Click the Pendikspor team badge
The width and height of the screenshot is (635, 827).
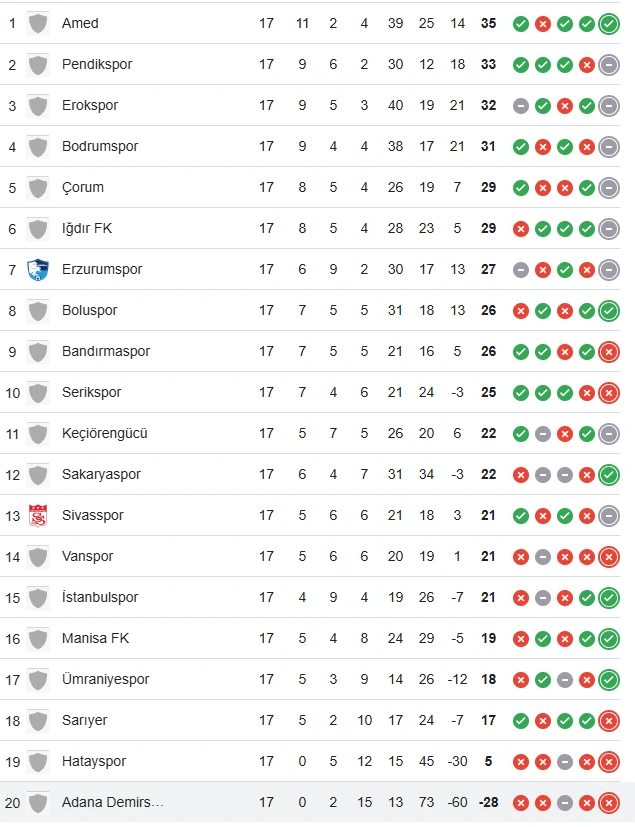(37, 64)
